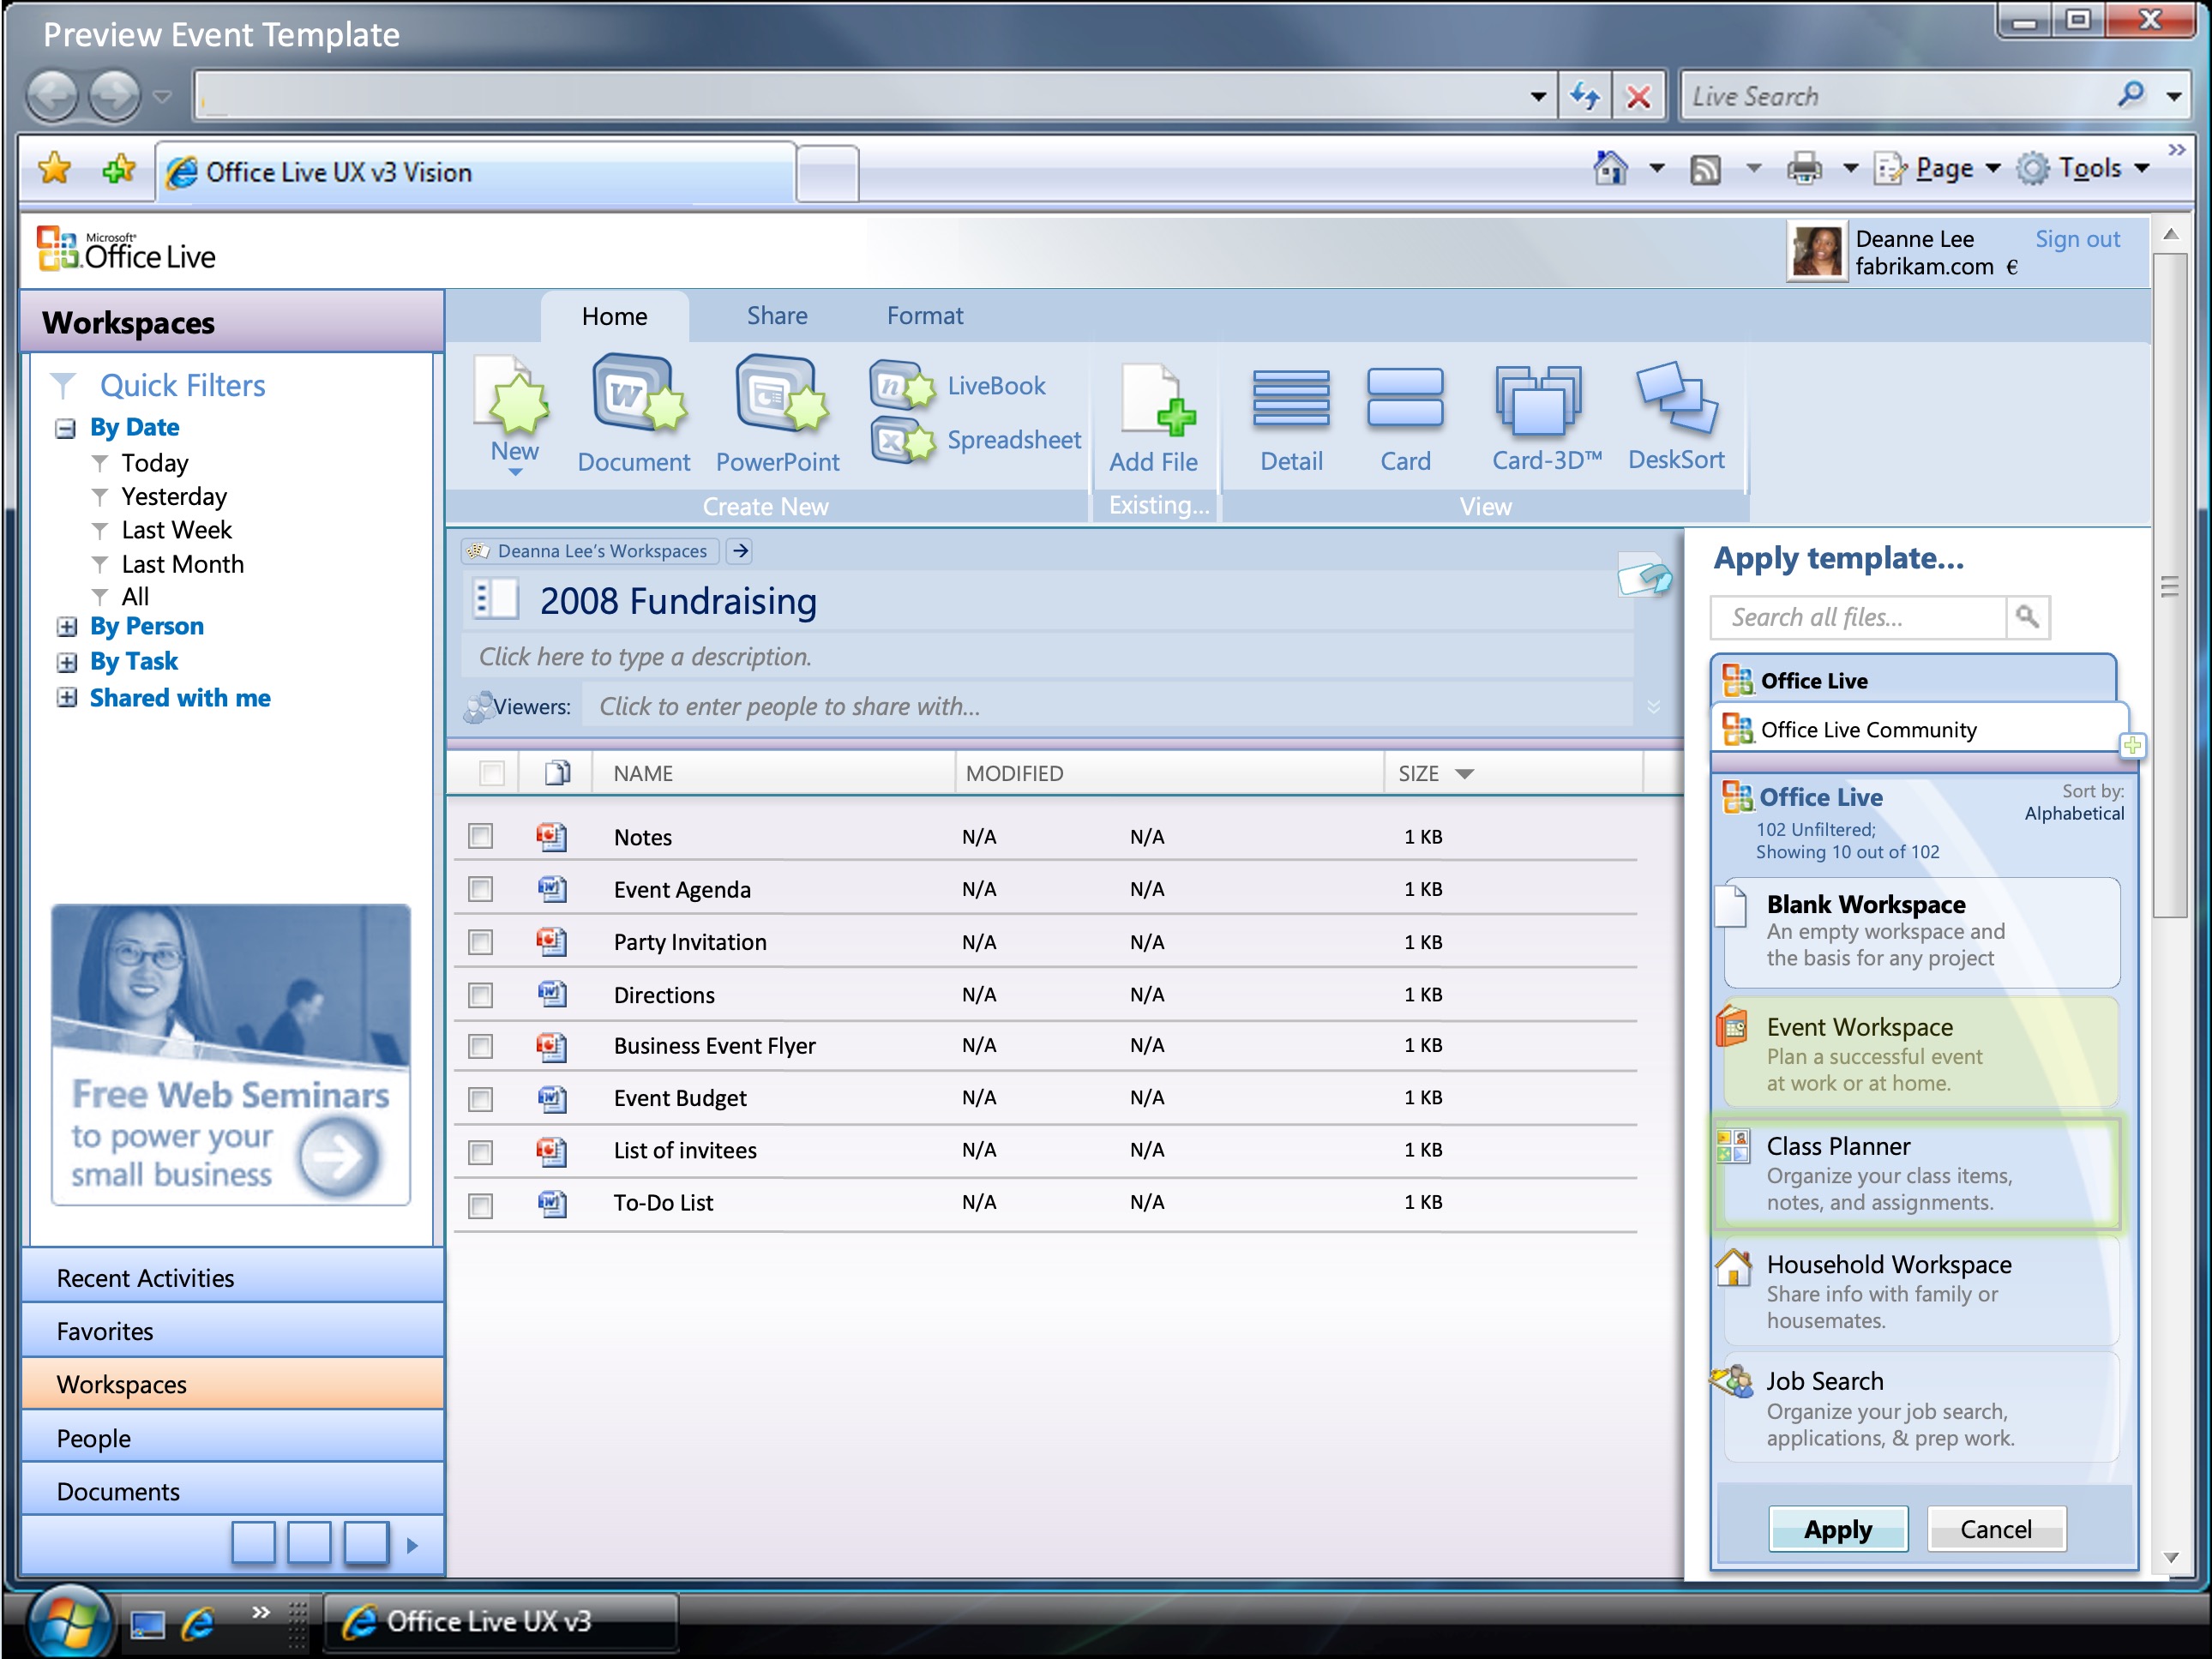This screenshot has height=1659, width=2212.
Task: Check the Event Budget checkbox
Action: 481,1099
